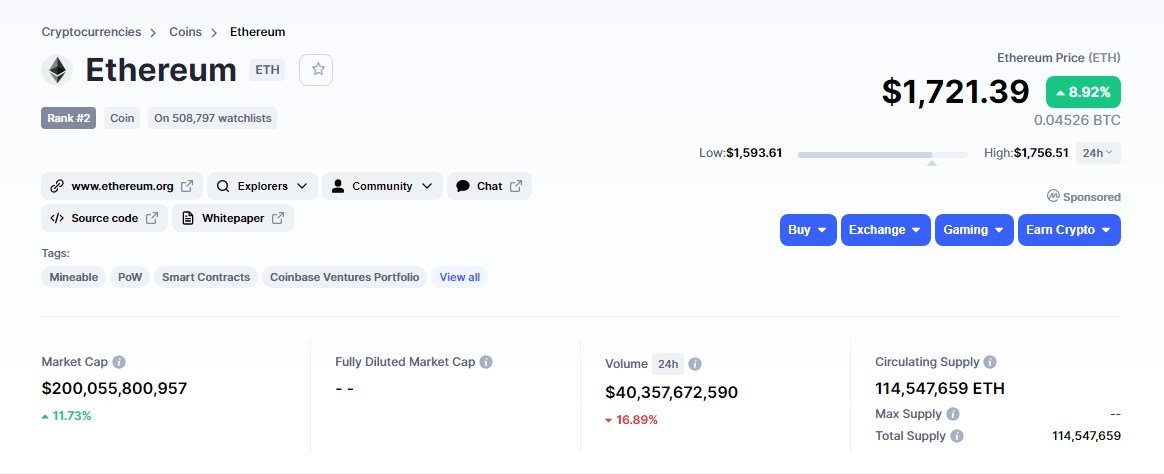Screen dimensions: 1164x474
Task: Open the Exchange dropdown button
Action: [886, 230]
